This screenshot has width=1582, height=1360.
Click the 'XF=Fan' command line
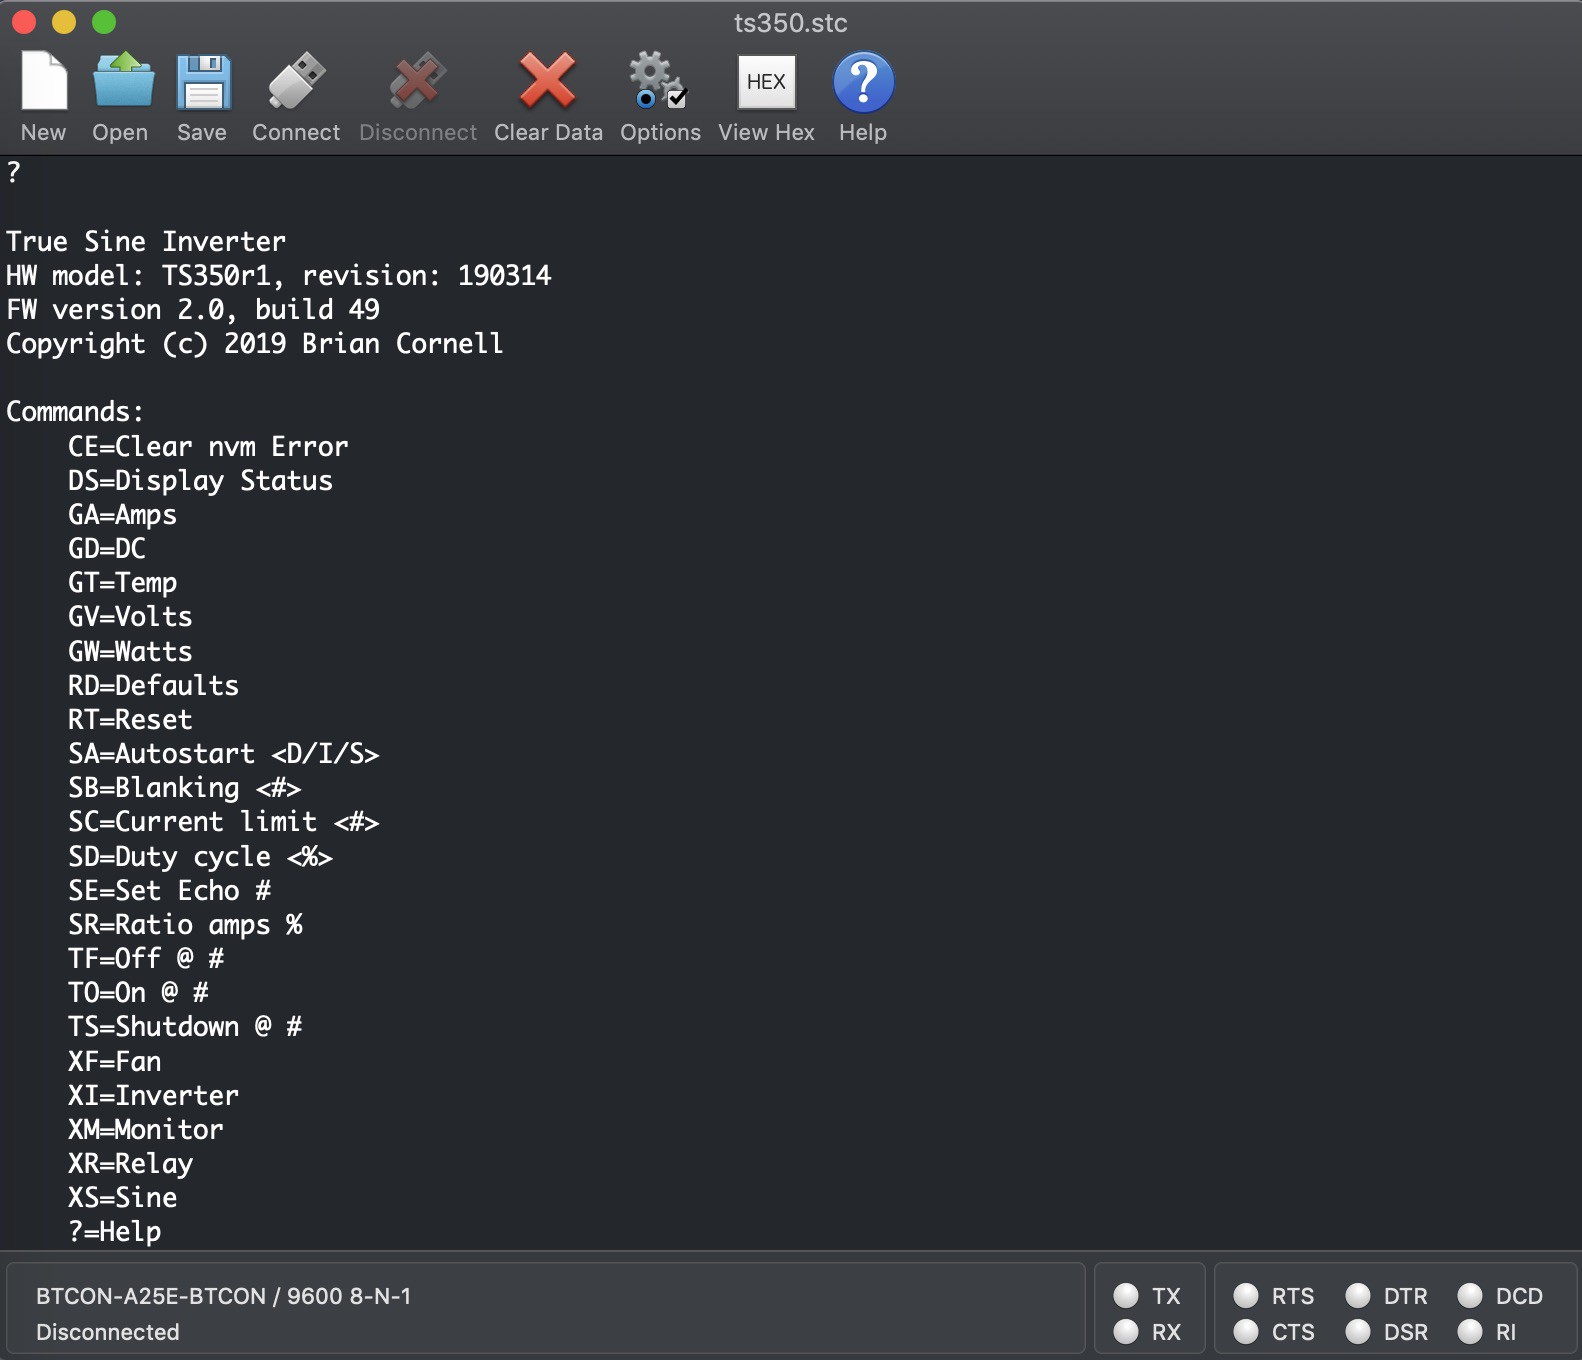(x=114, y=1062)
